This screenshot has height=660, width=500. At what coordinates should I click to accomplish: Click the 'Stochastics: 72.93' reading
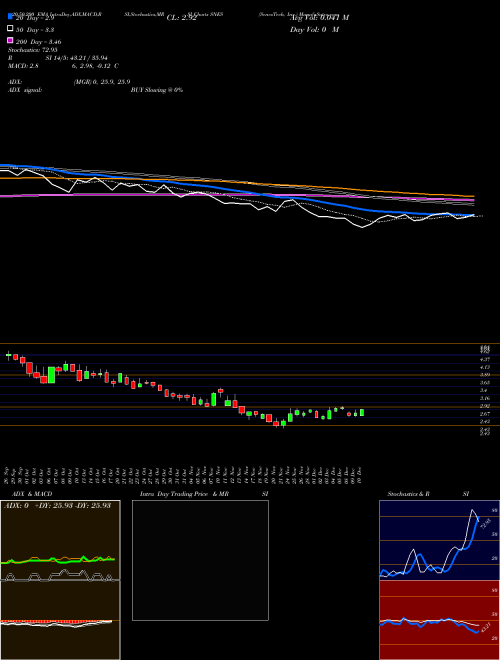(32, 50)
